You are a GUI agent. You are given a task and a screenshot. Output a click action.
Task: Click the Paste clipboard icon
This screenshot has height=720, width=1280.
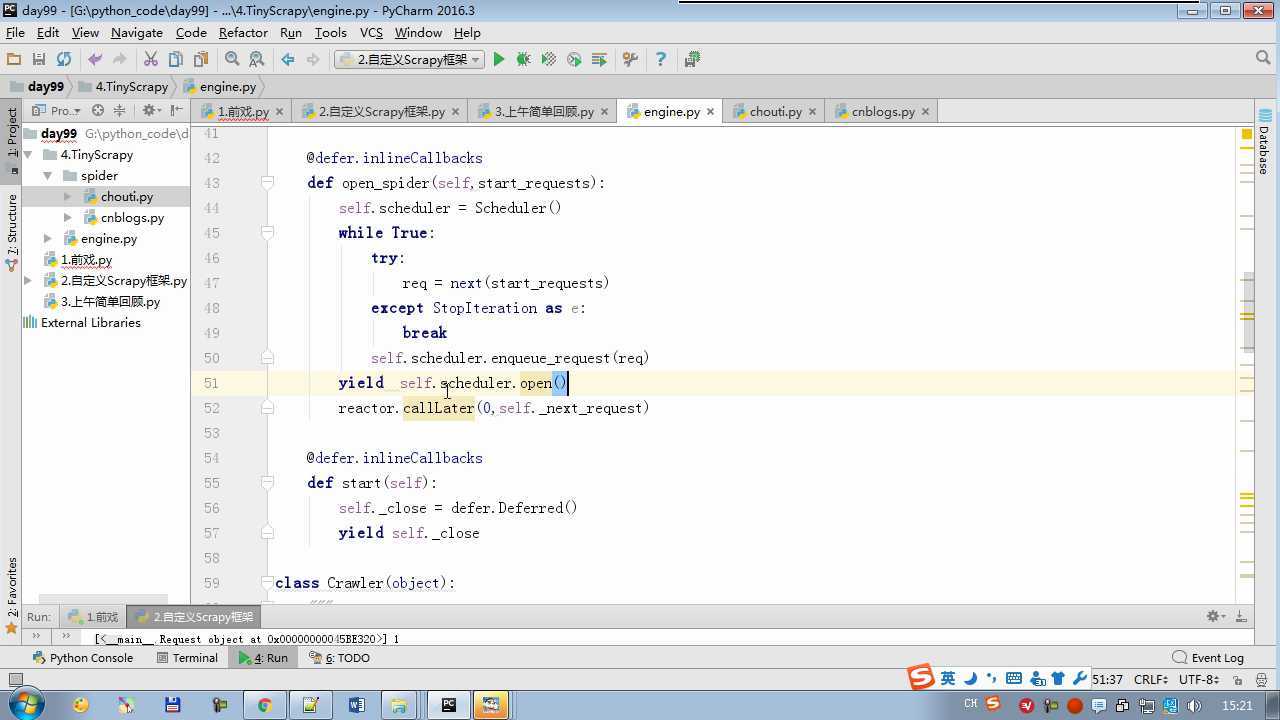click(201, 60)
